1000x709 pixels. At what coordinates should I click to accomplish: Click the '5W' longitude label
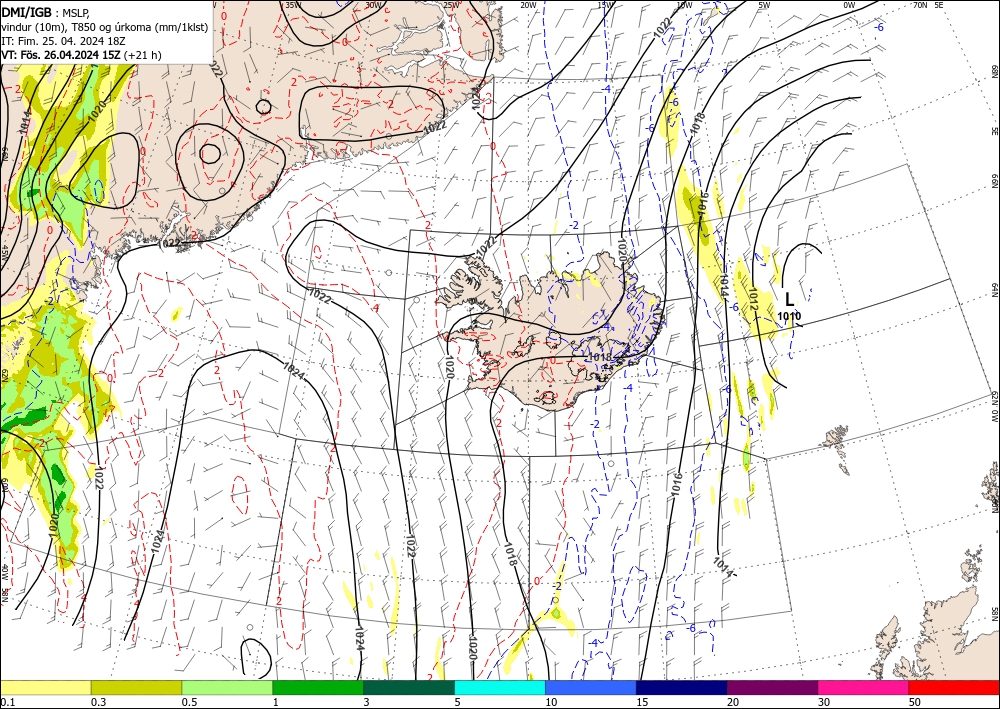(765, 5)
